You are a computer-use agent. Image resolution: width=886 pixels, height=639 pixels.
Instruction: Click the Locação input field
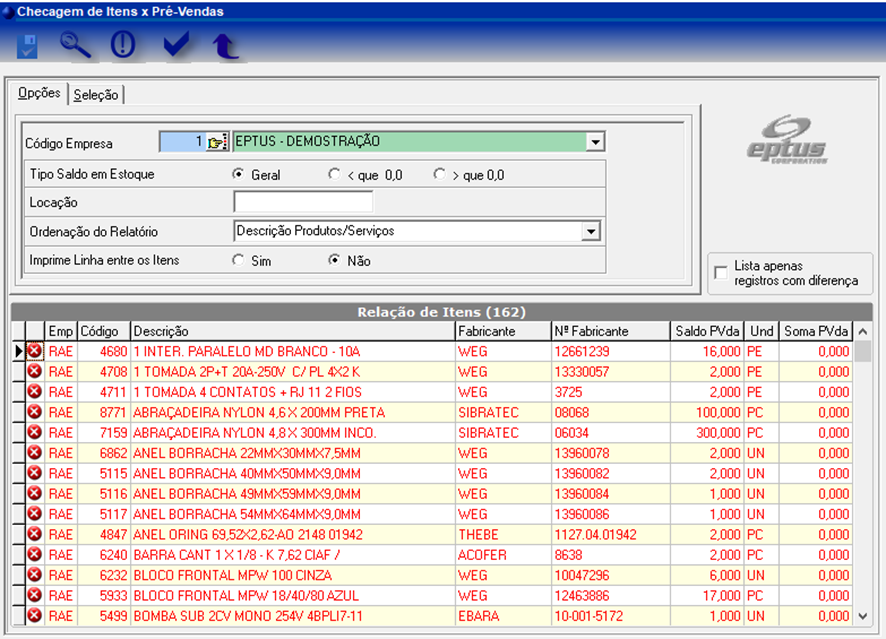tap(302, 202)
